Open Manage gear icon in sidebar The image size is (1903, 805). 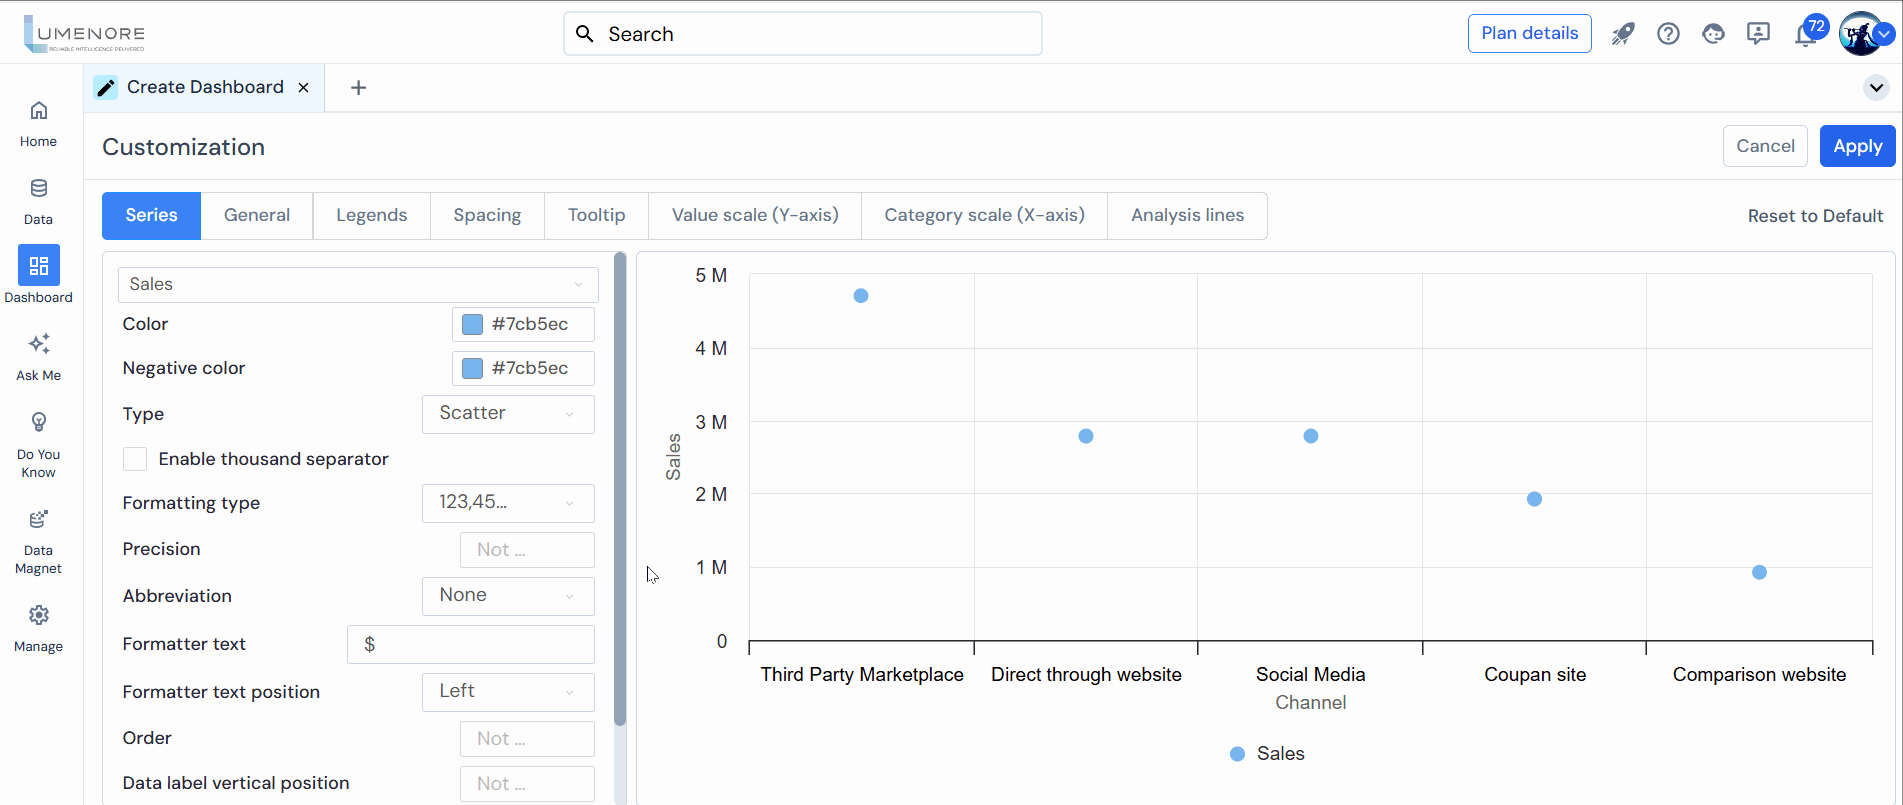coord(38,615)
